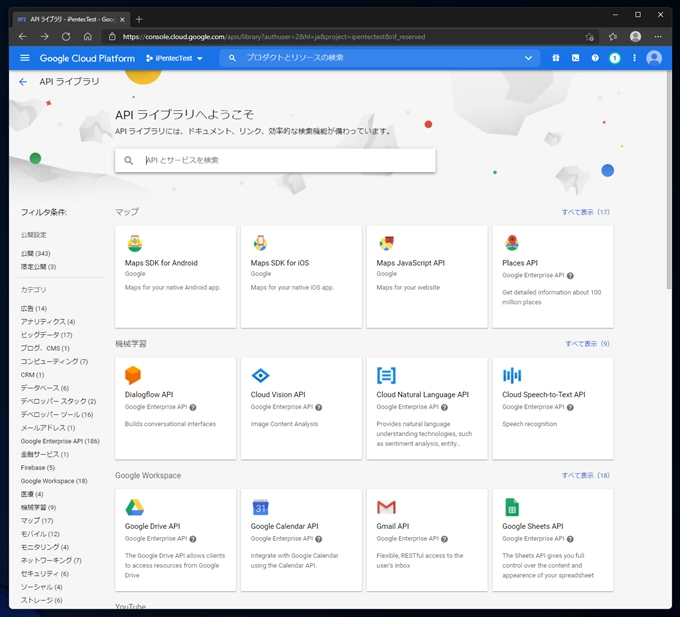The width and height of the screenshot is (680, 617).
Task: Open the gift icon in the Cloud header
Action: [x=556, y=58]
